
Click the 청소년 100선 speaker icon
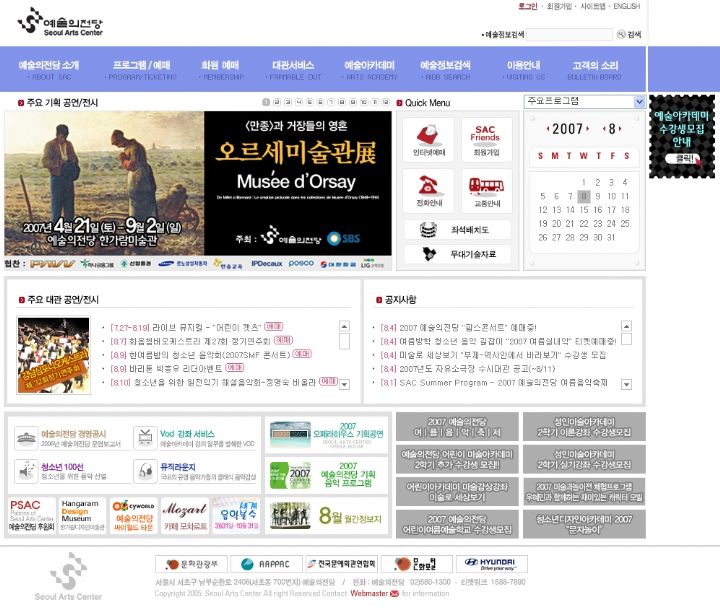coord(26,471)
